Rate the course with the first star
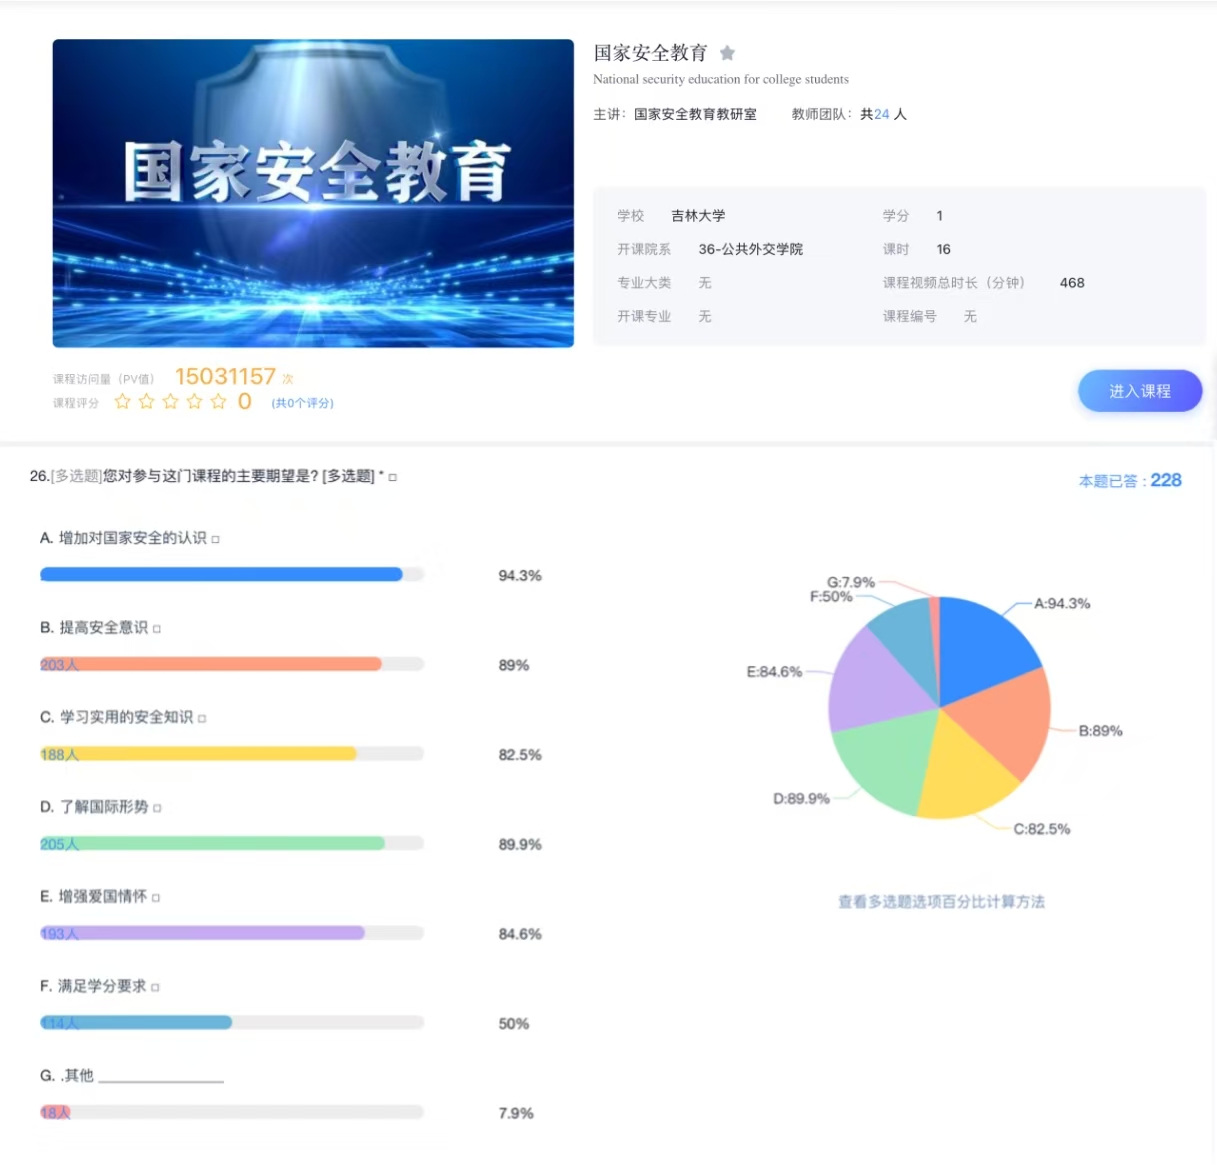Viewport: 1217px width, 1165px height. 122,402
